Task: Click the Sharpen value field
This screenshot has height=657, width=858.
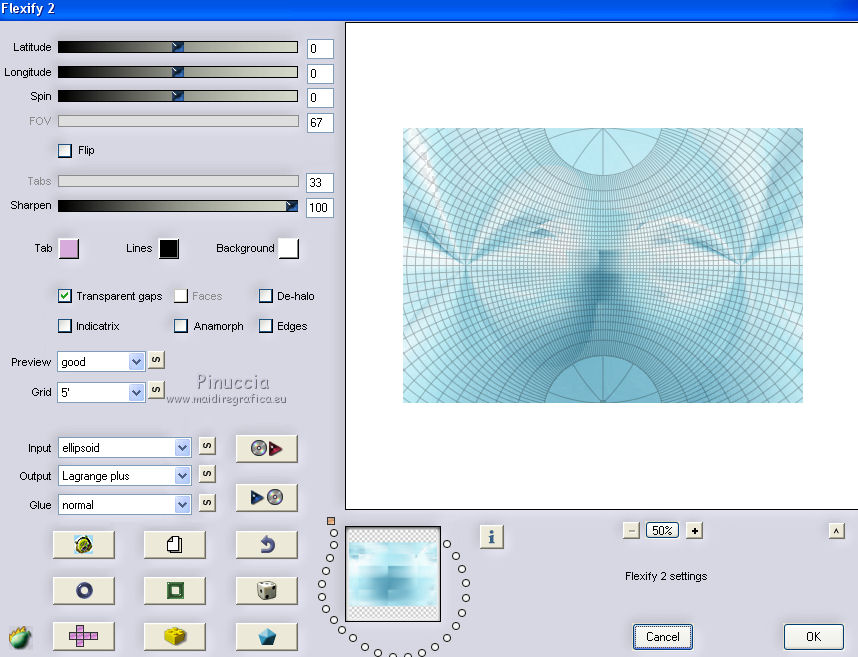Action: [320, 208]
